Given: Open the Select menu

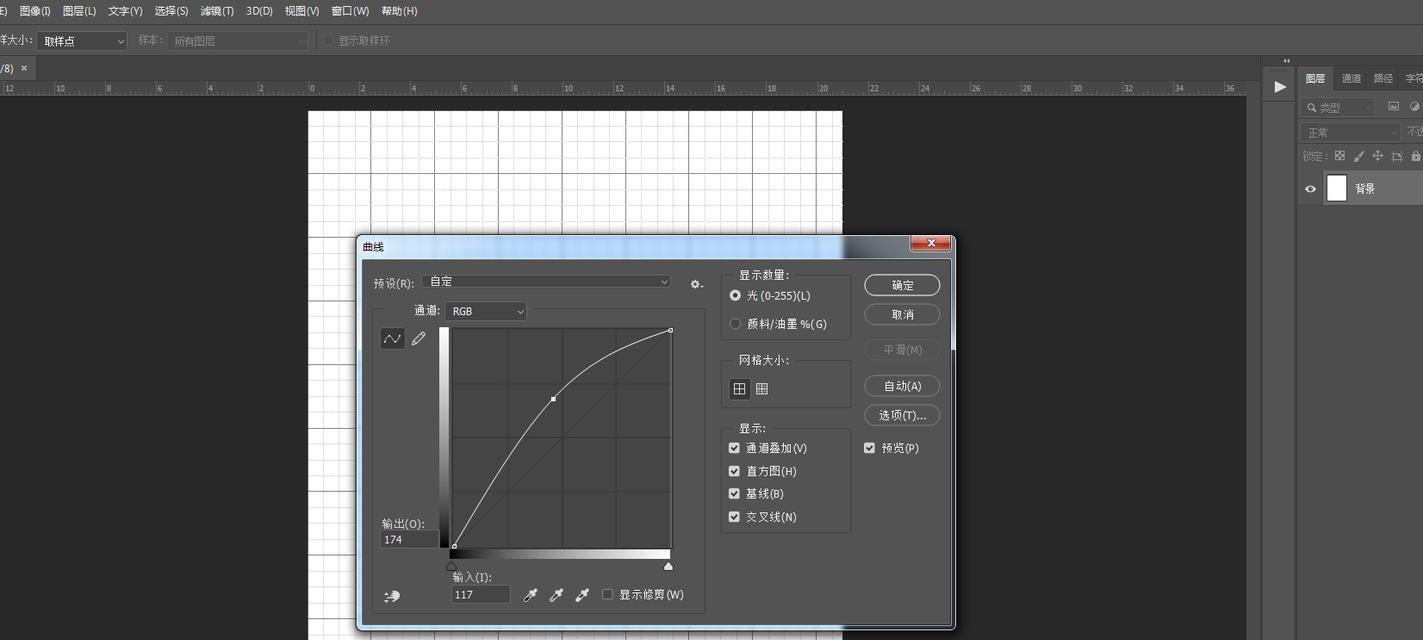Looking at the screenshot, I should (x=171, y=11).
